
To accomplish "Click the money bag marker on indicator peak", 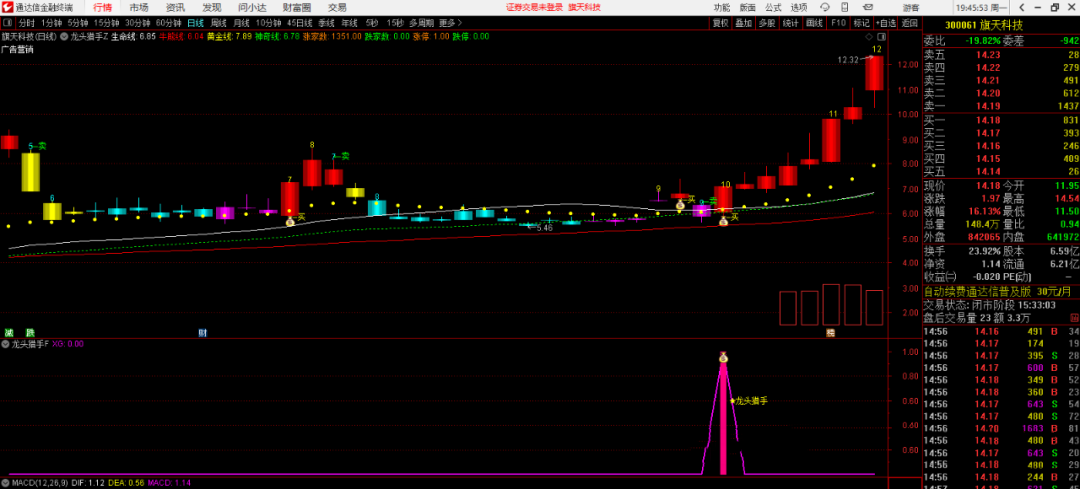I will click(x=723, y=357).
